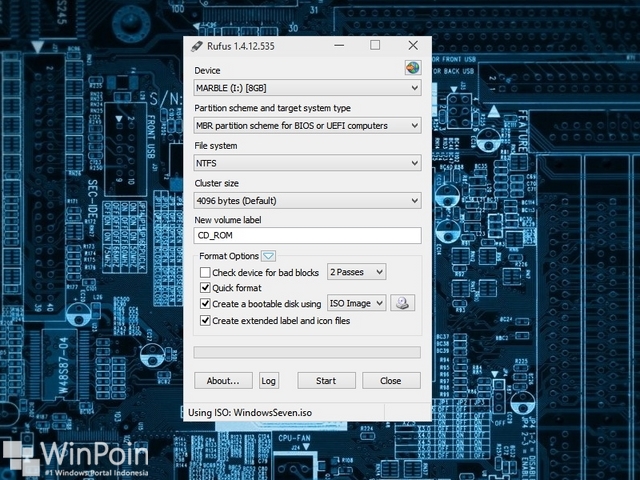Open the Partition scheme dropdown
The image size is (640, 480).
pos(307,125)
